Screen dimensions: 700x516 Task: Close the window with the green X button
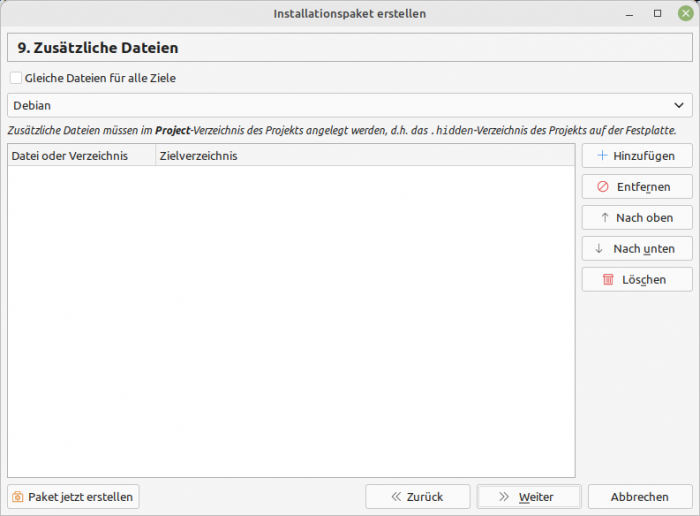pos(684,14)
